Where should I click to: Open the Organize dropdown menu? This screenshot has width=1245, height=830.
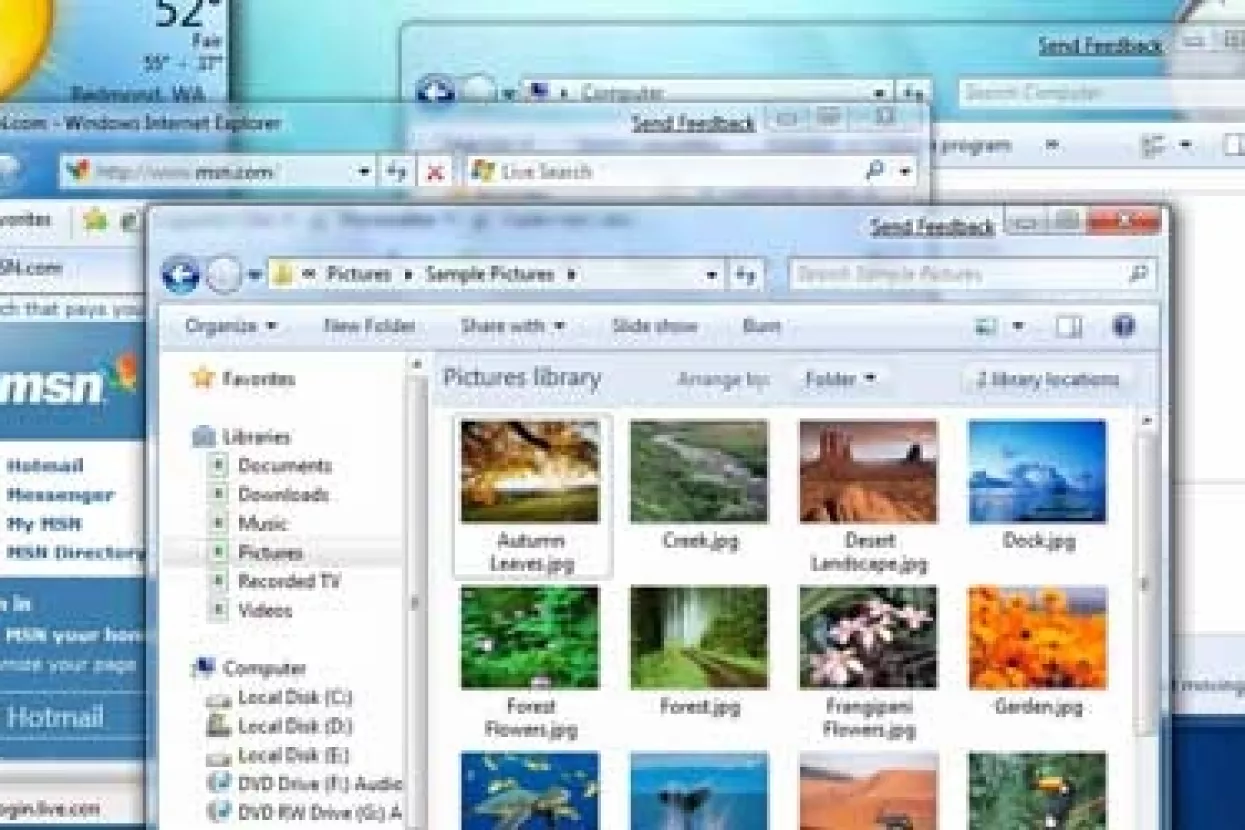pos(231,326)
